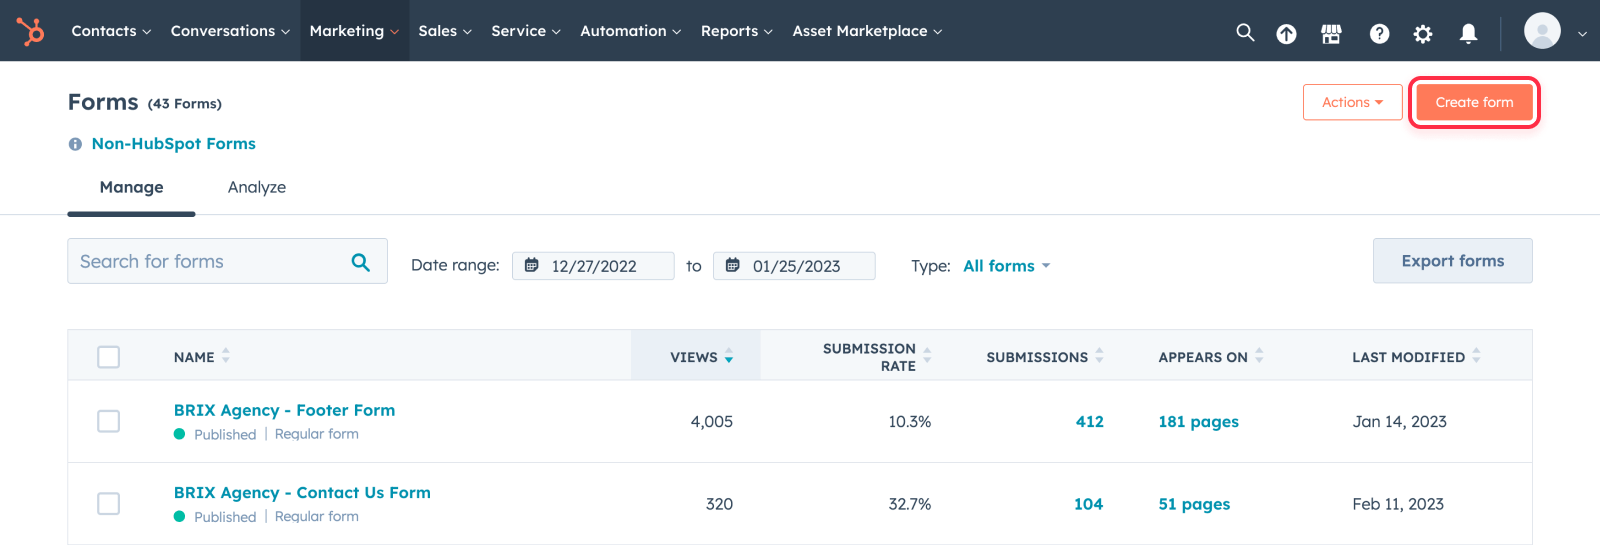Click the 32.7% submission rate value

pyautogui.click(x=909, y=504)
